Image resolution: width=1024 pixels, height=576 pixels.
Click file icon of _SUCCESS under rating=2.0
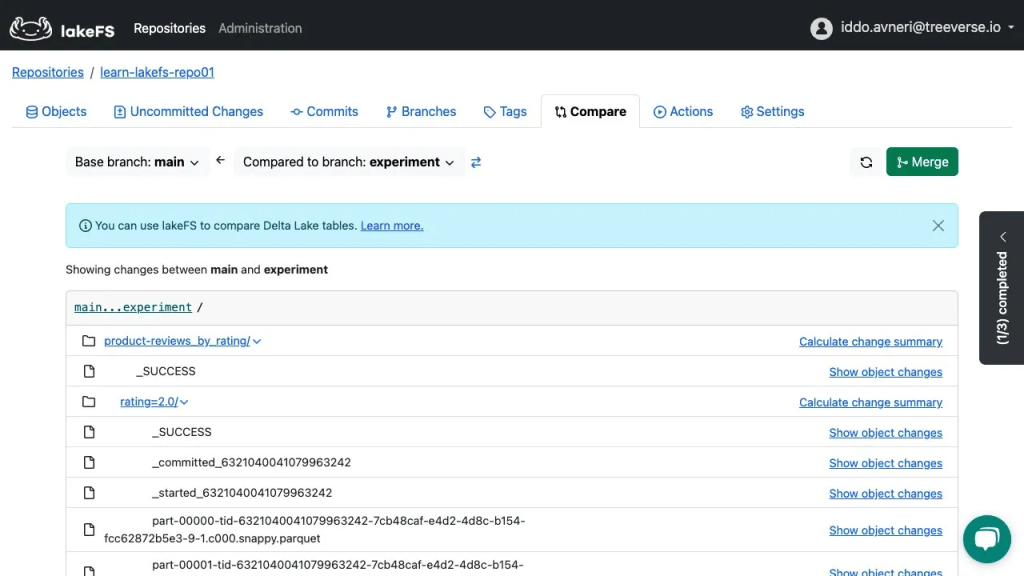[89, 432]
